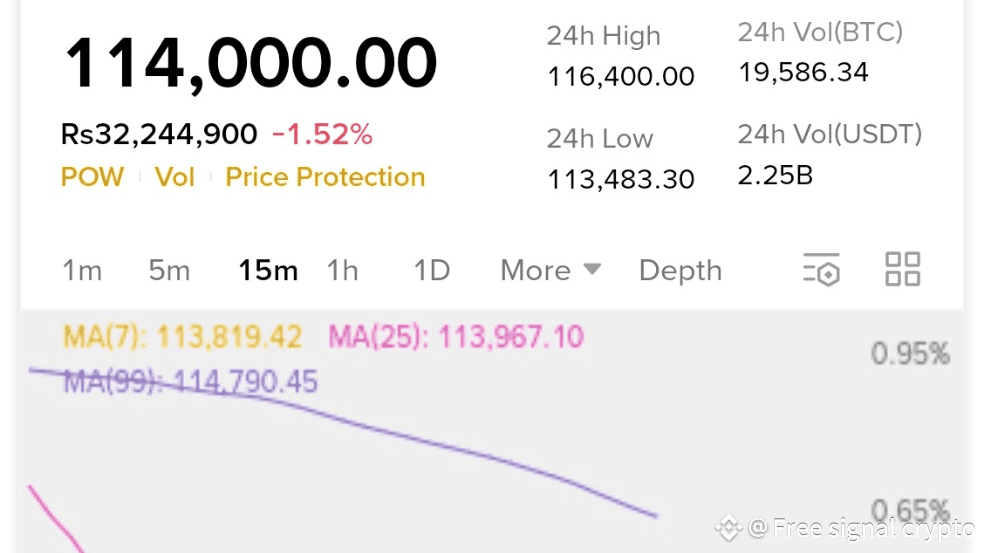Open the Depth chart view
This screenshot has width=984, height=553.
(x=680, y=271)
